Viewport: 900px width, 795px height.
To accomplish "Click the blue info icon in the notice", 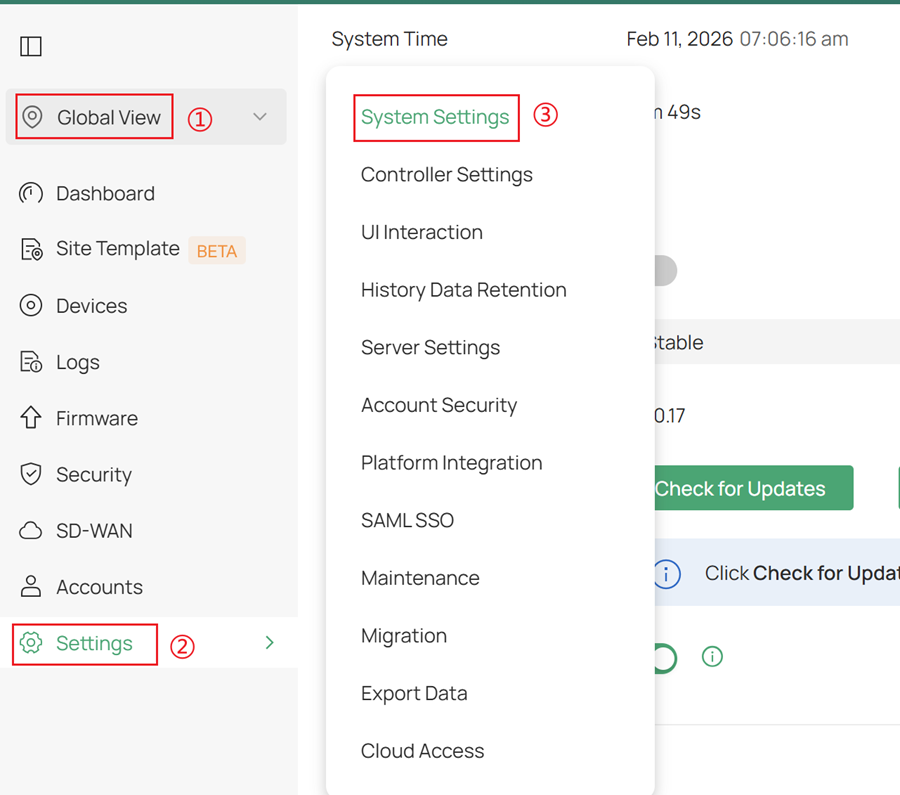I will pyautogui.click(x=667, y=574).
